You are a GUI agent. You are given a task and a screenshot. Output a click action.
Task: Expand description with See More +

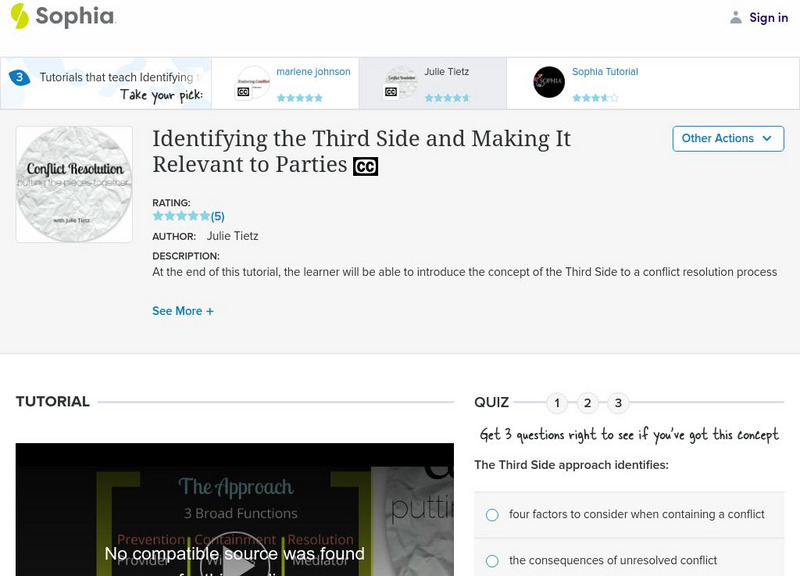tap(183, 311)
